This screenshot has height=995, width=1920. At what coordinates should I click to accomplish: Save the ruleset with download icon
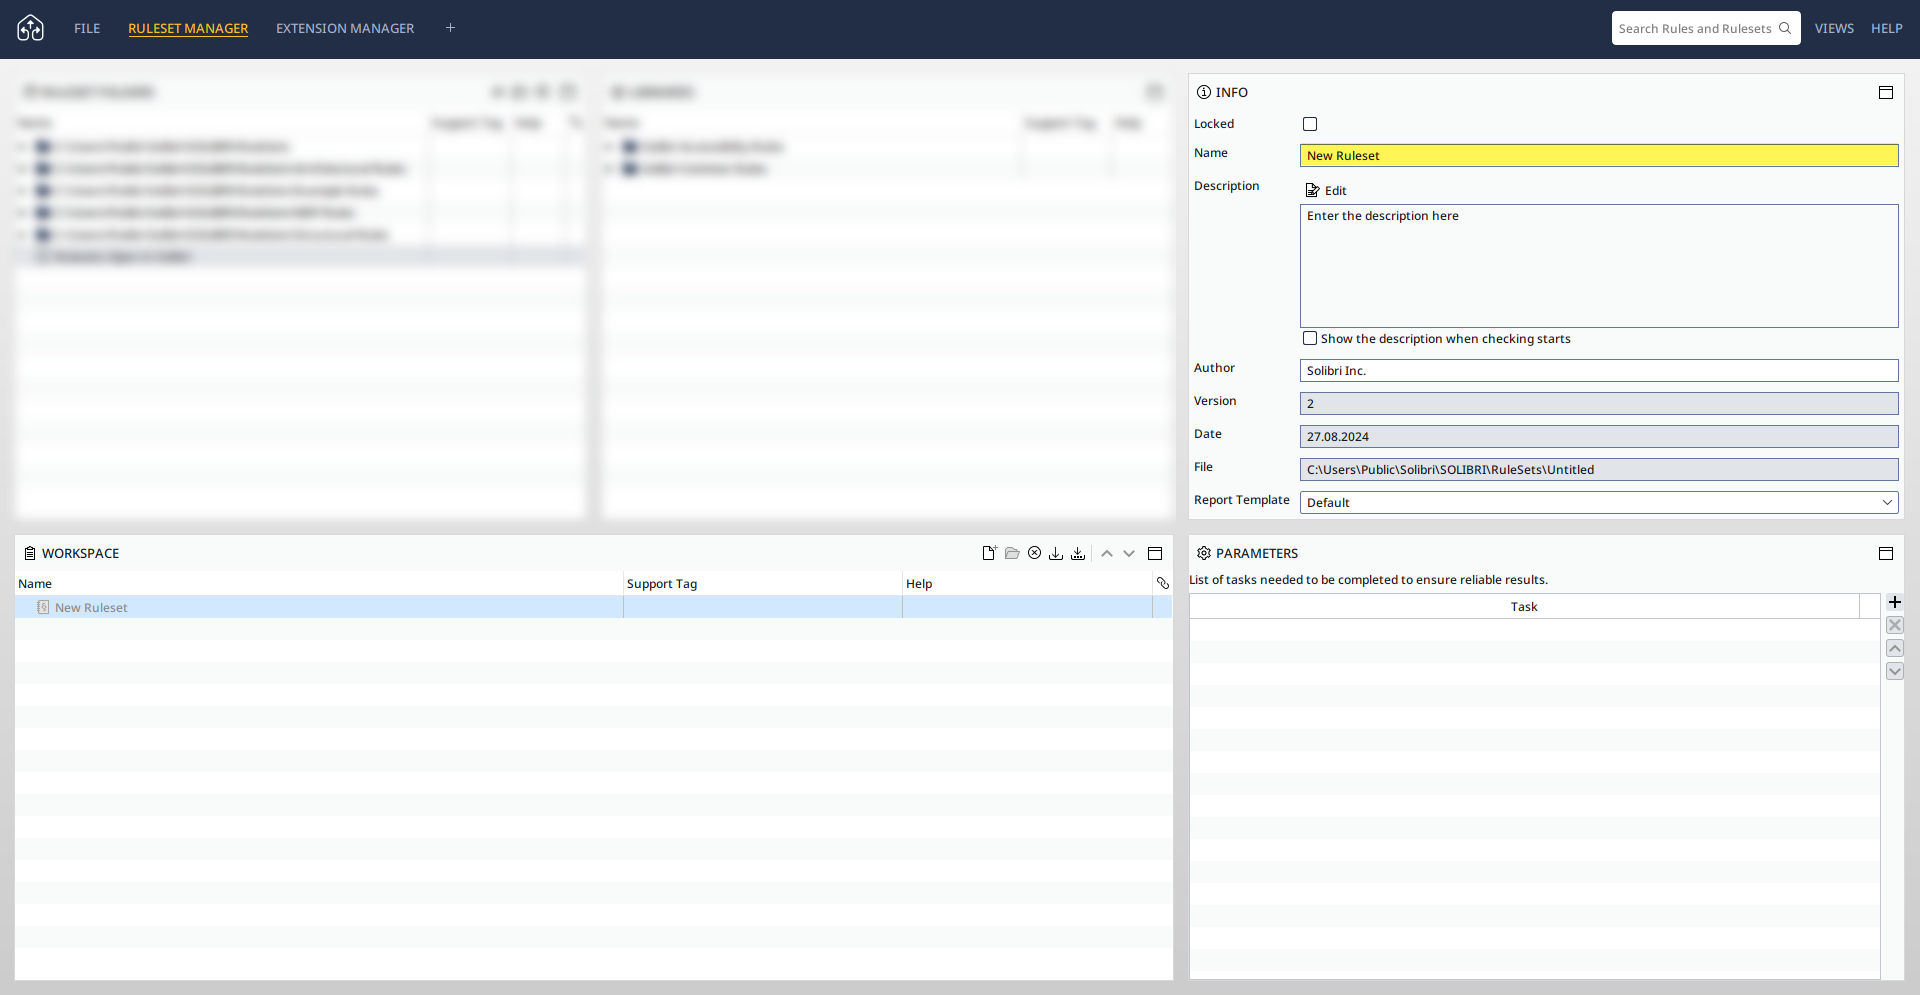pos(1056,553)
